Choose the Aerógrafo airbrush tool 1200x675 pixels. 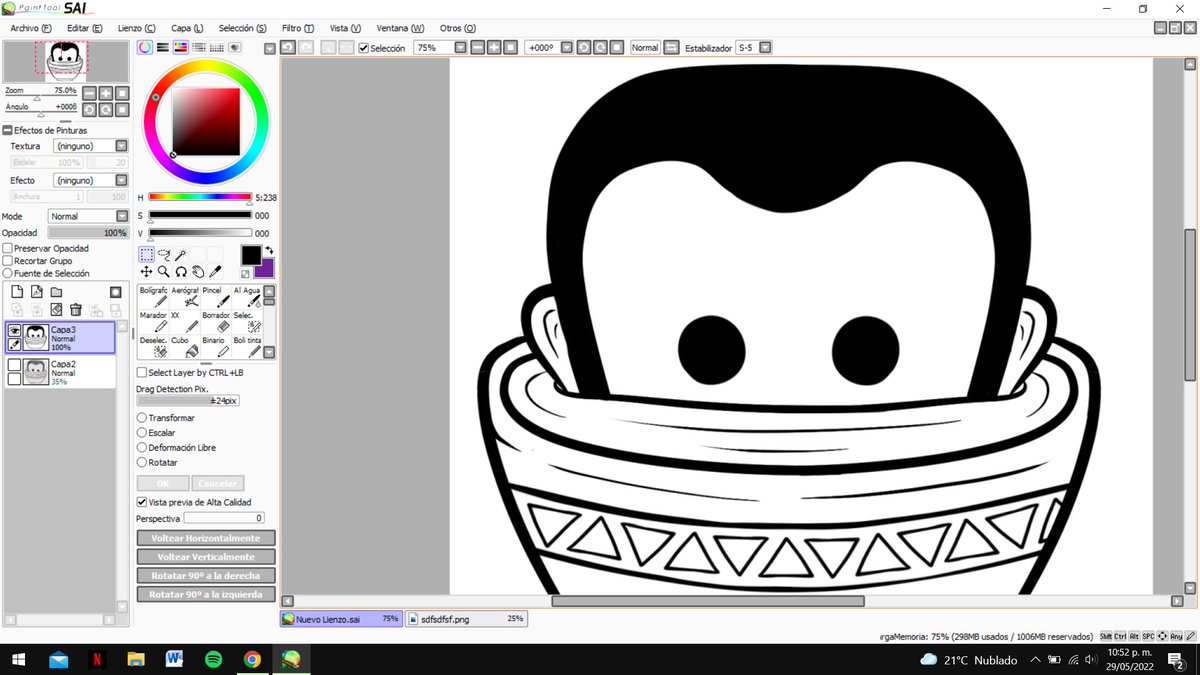pos(184,296)
